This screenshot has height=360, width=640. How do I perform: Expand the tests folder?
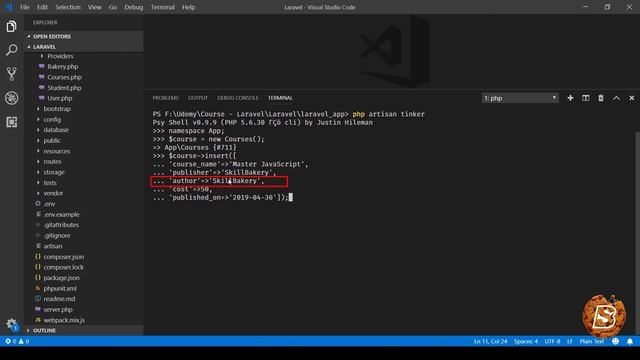50,182
